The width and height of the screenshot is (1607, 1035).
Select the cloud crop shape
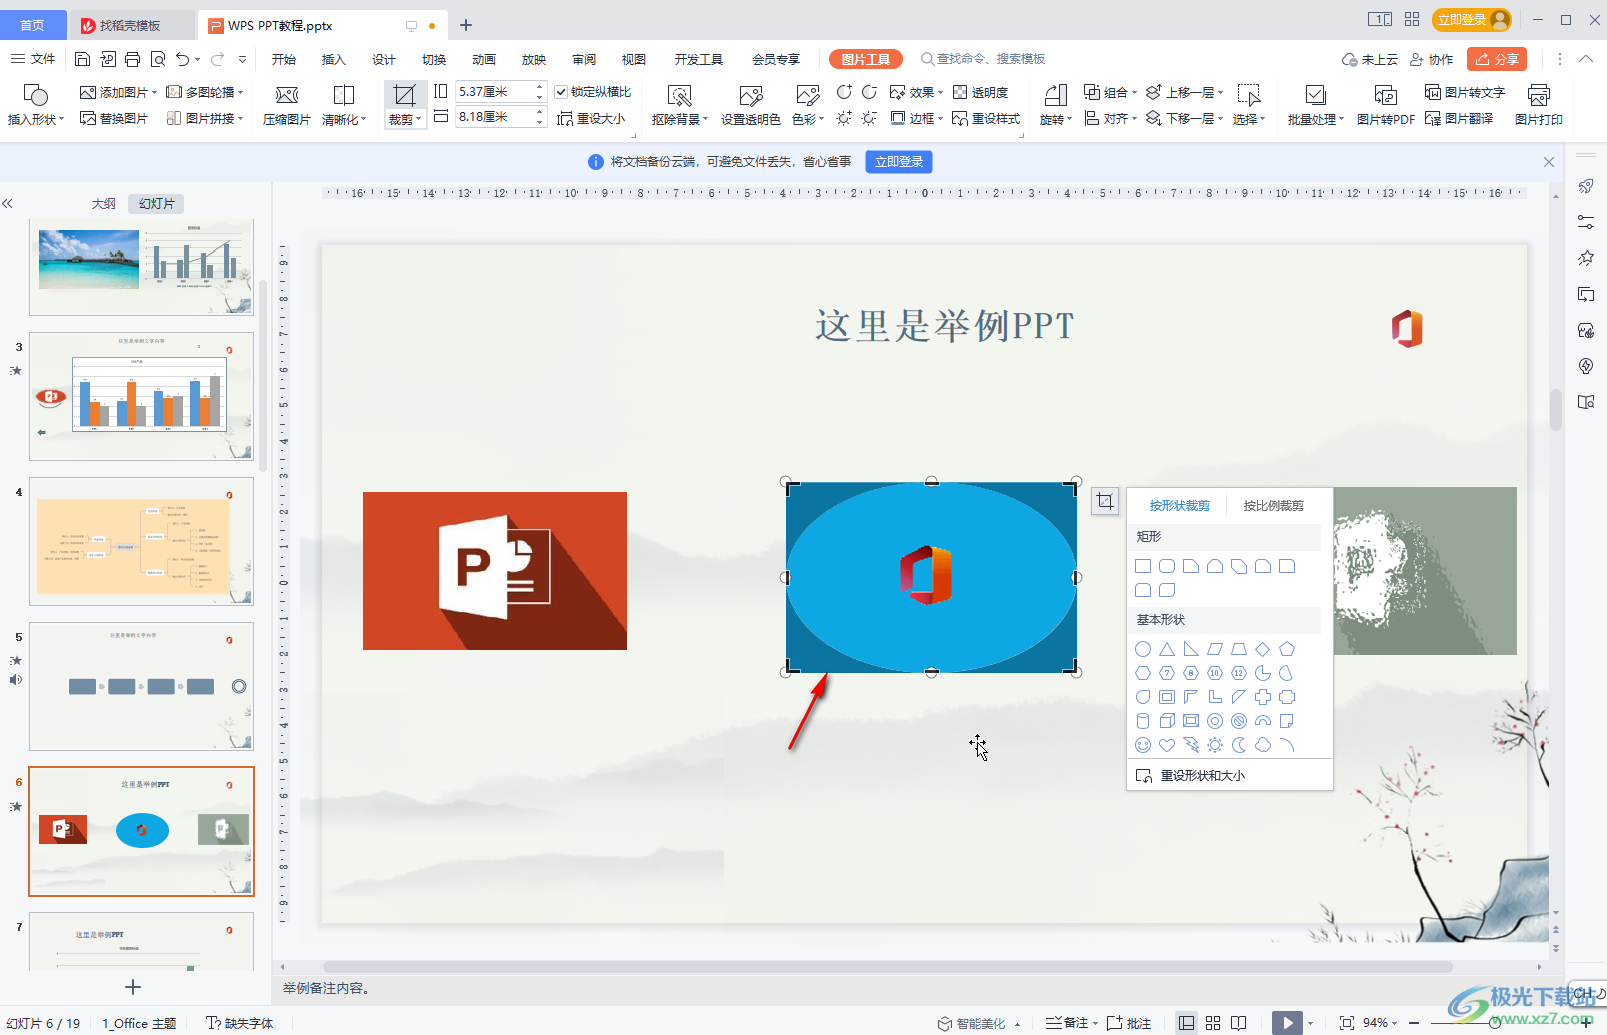click(1263, 745)
